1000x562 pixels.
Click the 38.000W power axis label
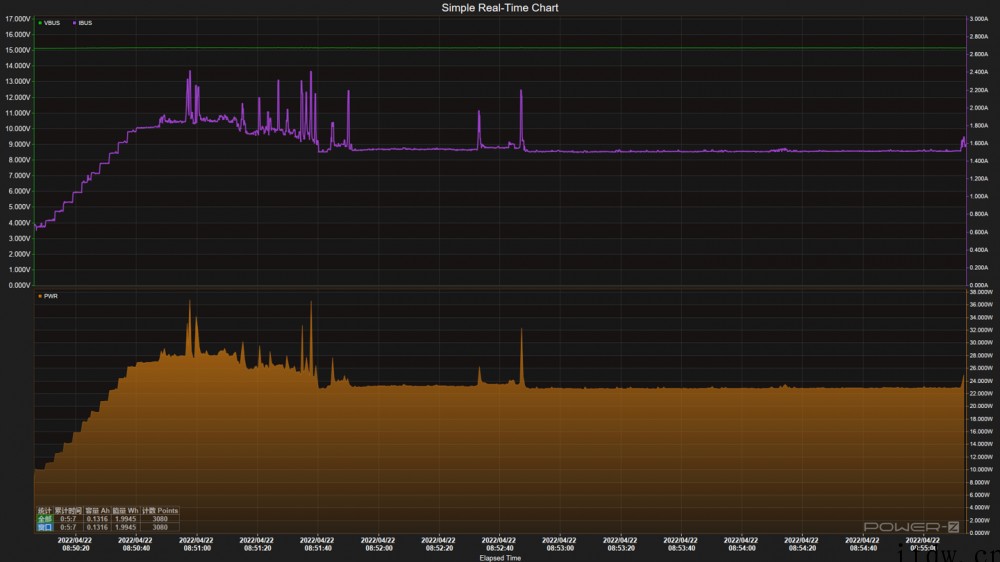(x=980, y=292)
